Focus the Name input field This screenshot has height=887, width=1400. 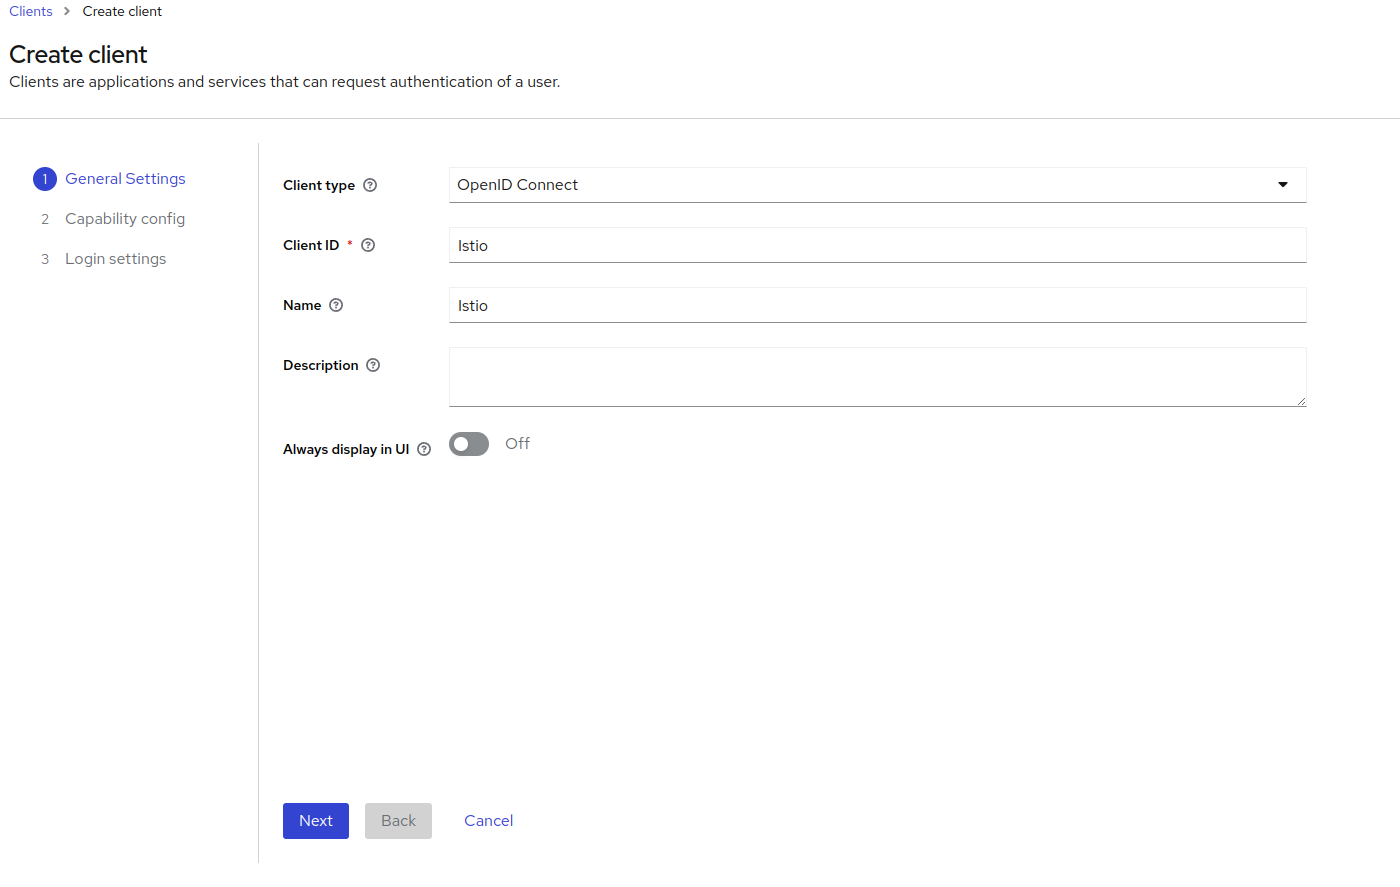click(x=878, y=305)
